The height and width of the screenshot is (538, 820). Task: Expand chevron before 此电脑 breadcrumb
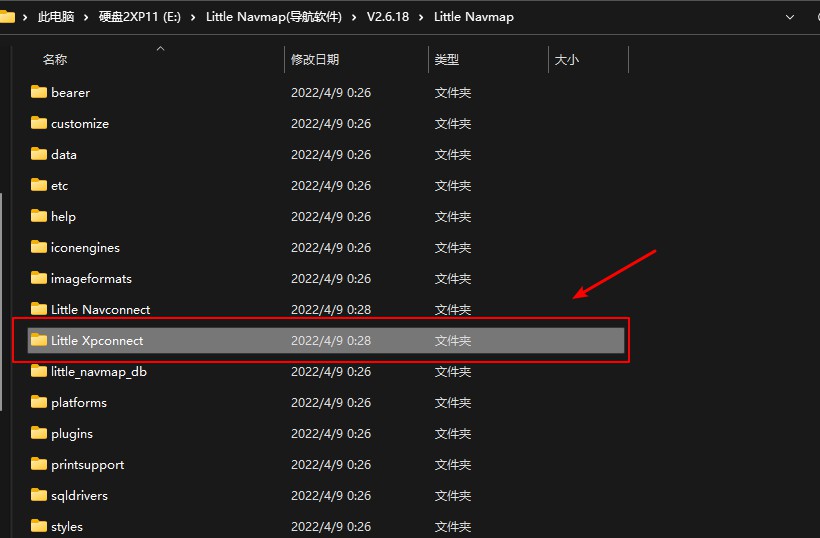[25, 17]
